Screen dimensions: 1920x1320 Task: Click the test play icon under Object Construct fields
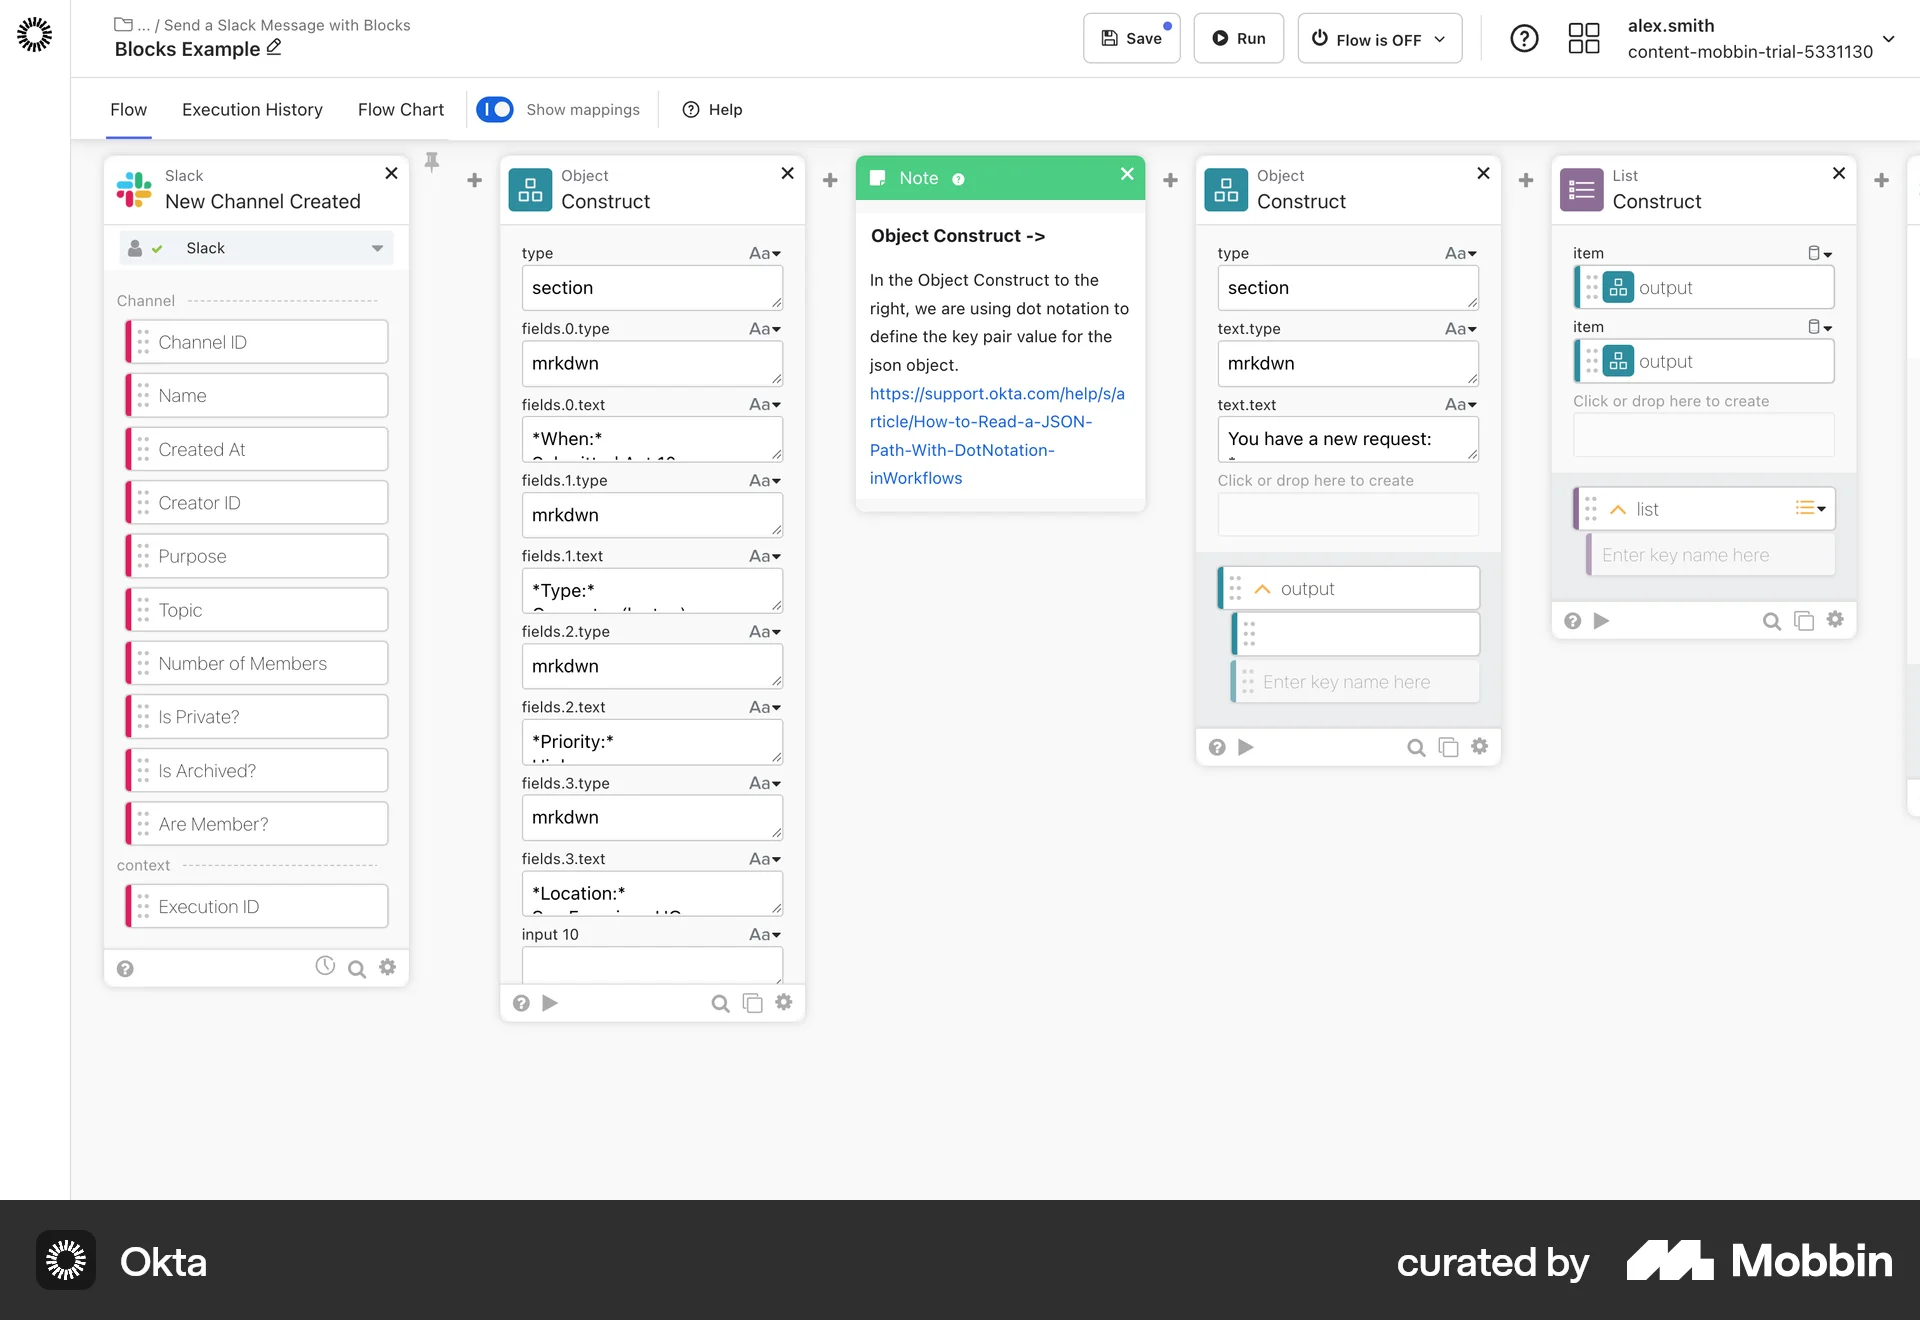(x=549, y=1003)
